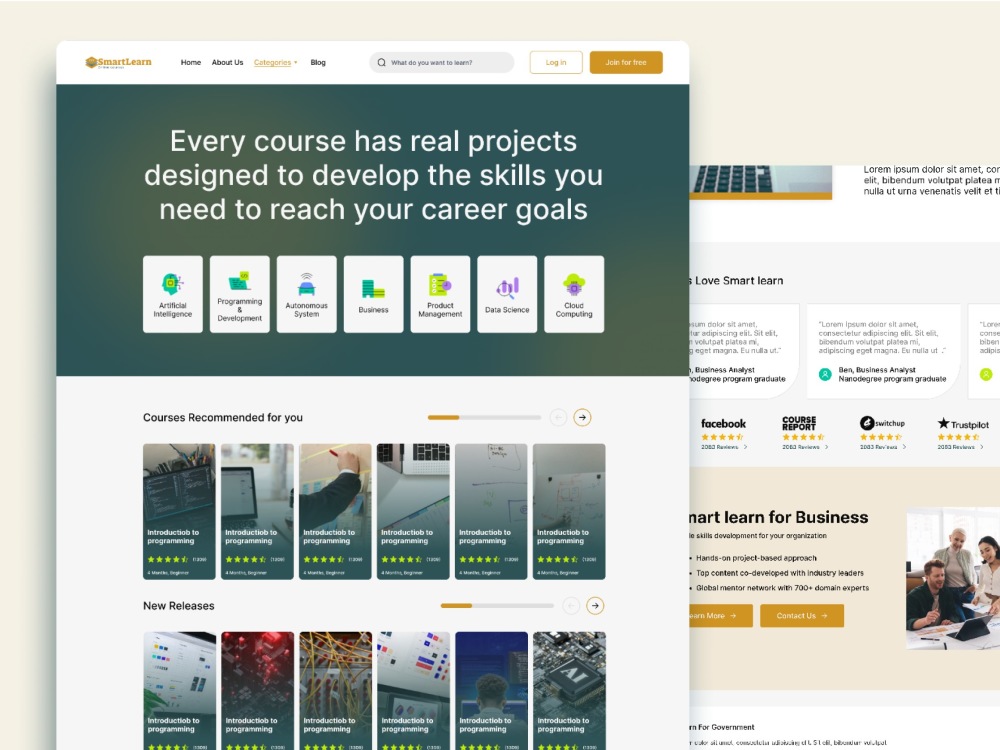Click the Course Report reviews logo
Screen dimensions: 1000x750
click(799, 423)
